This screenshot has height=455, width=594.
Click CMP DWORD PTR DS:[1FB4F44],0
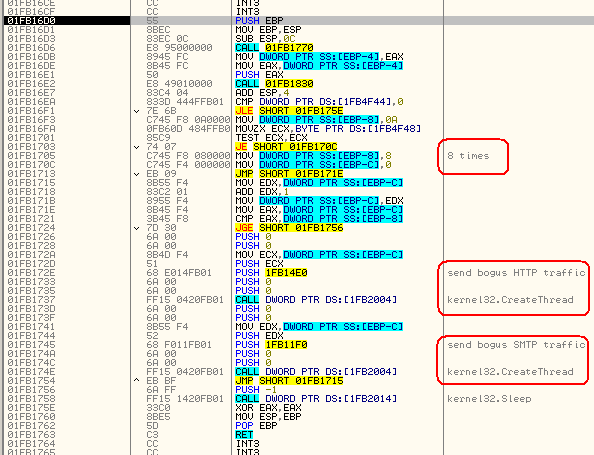point(319,102)
